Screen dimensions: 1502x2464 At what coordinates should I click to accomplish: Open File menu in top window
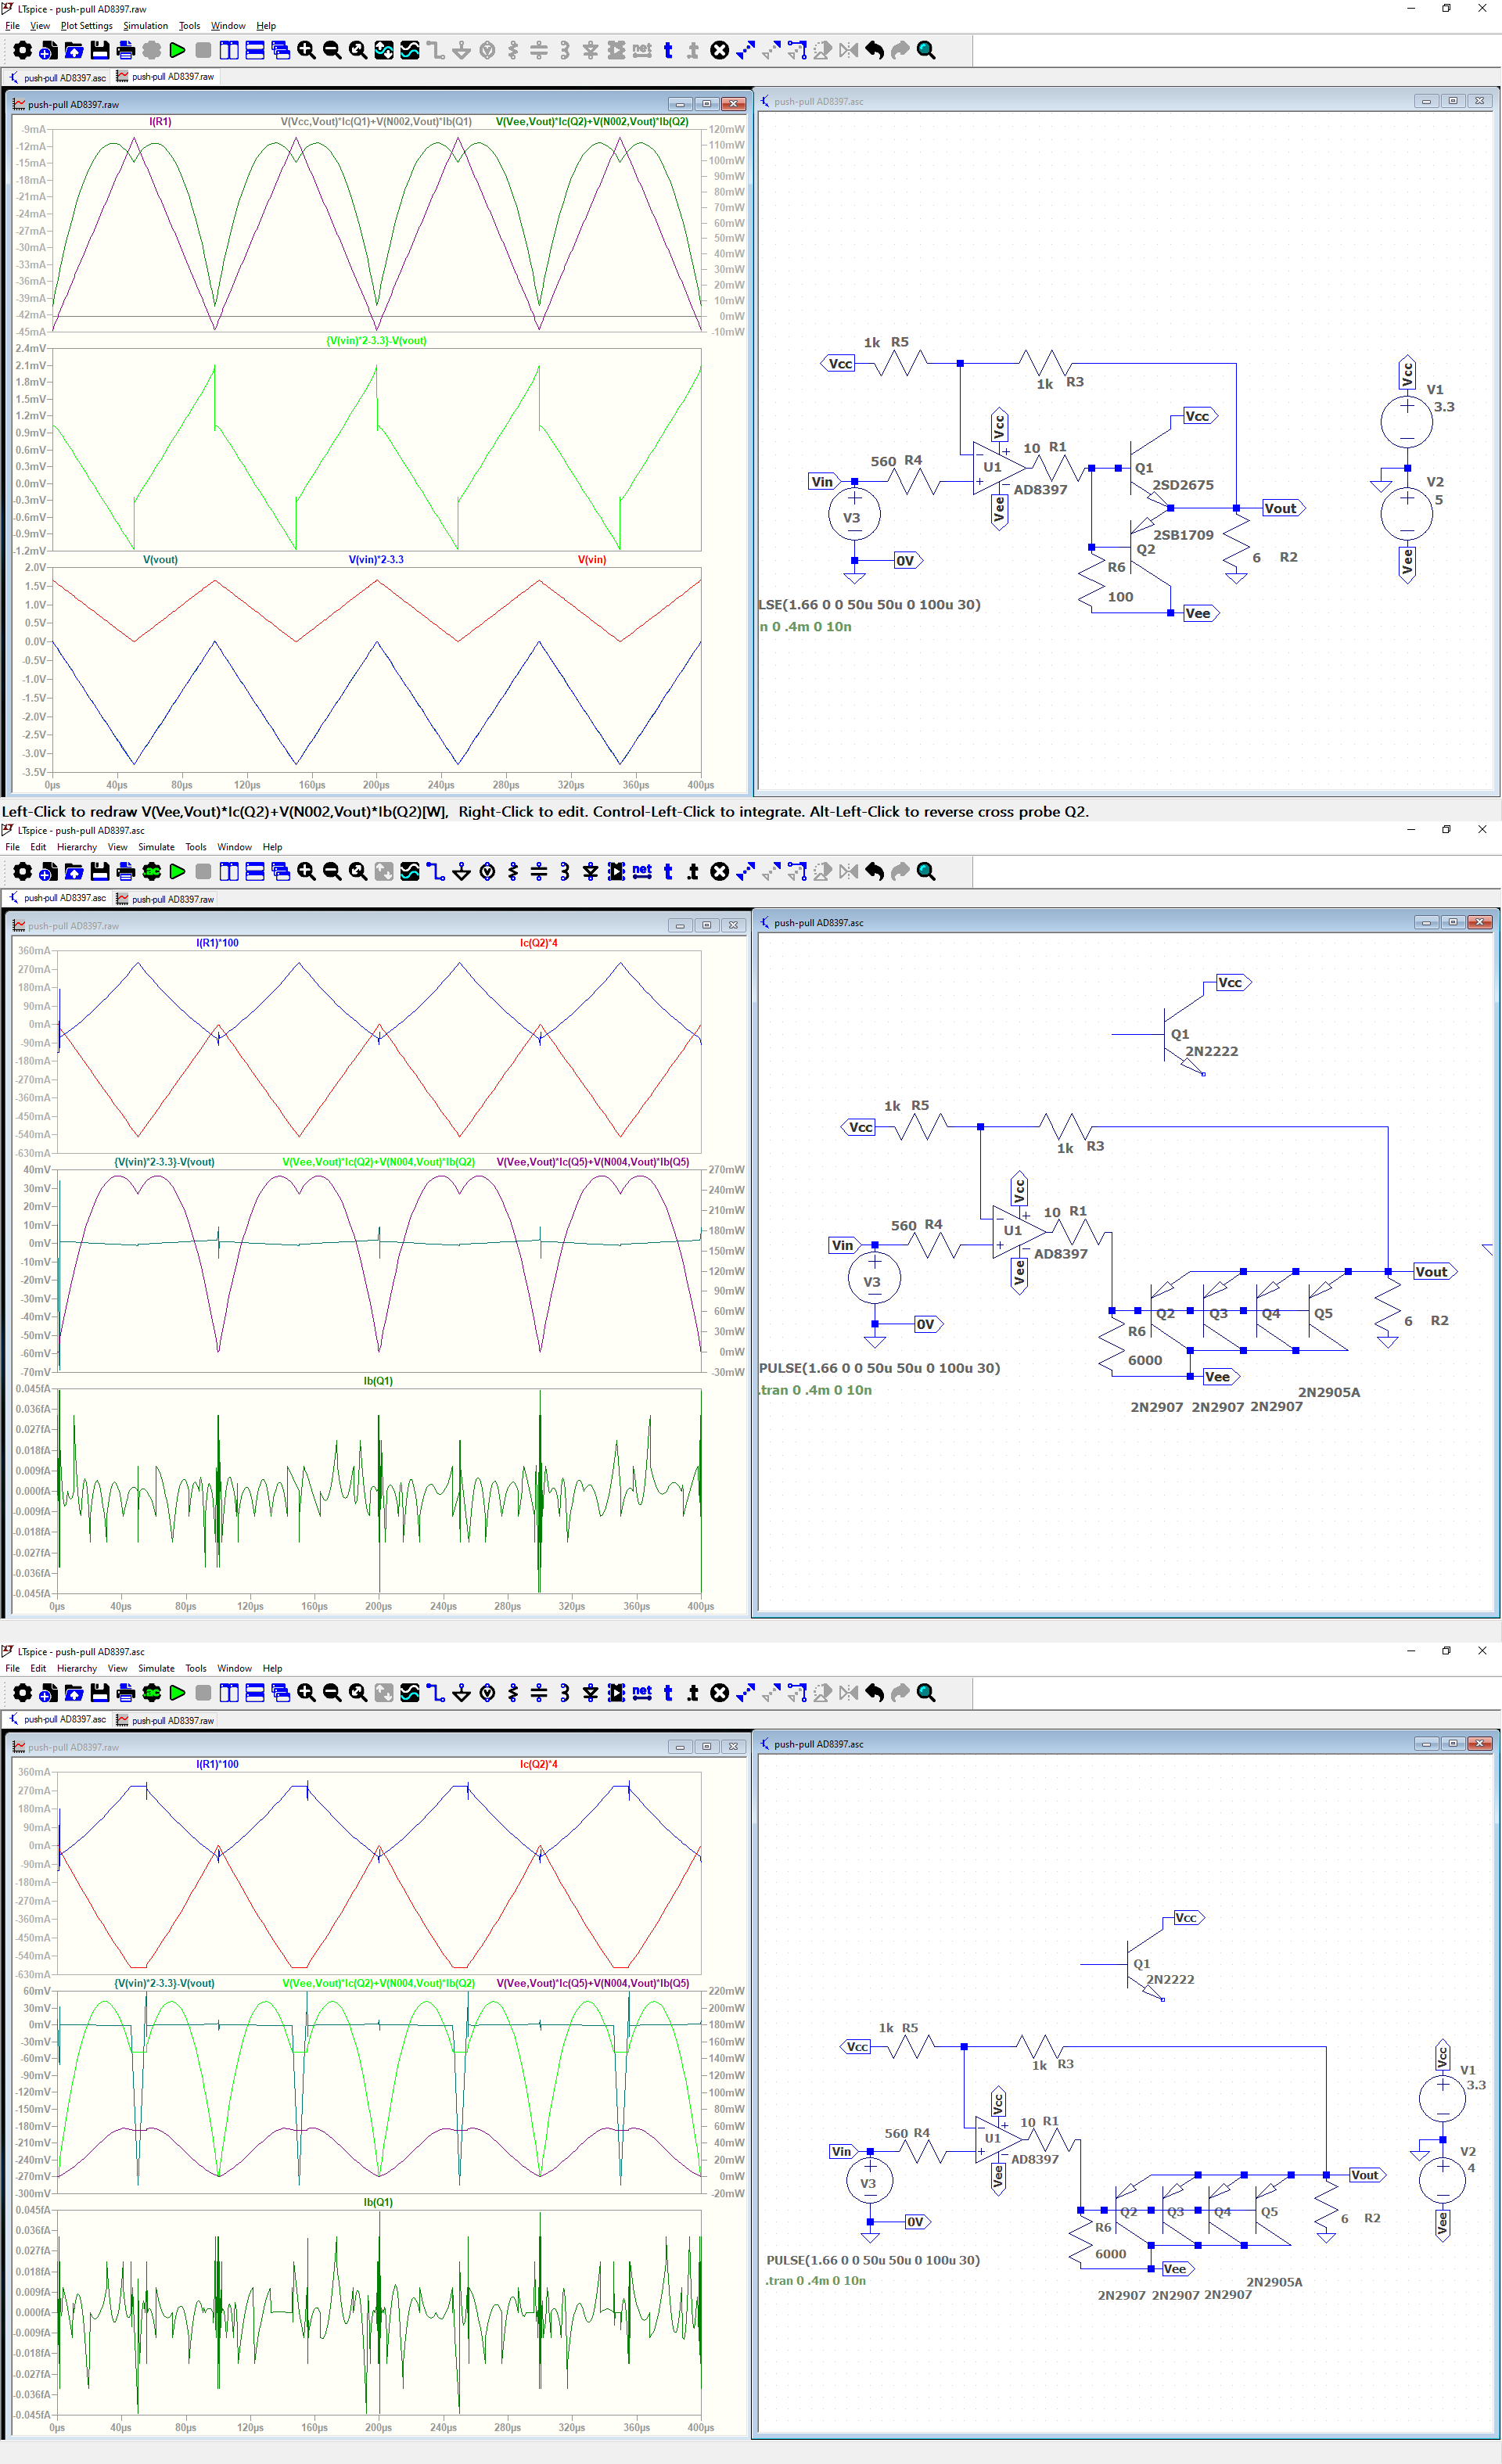tap(13, 26)
